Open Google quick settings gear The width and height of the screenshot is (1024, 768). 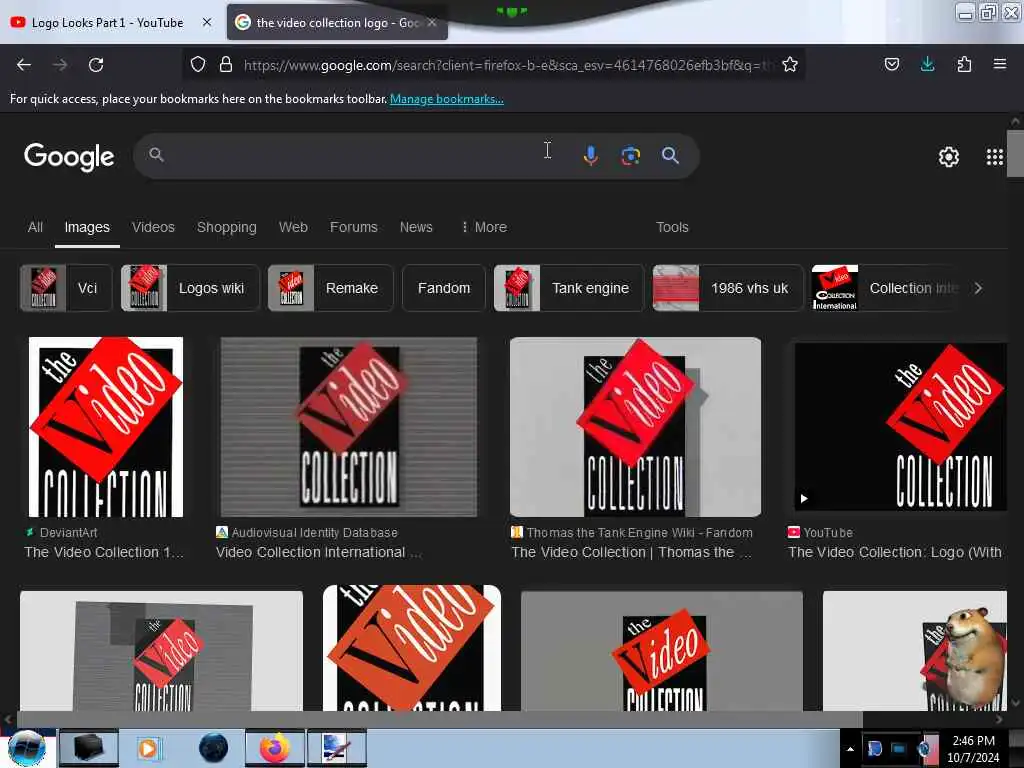click(x=948, y=157)
